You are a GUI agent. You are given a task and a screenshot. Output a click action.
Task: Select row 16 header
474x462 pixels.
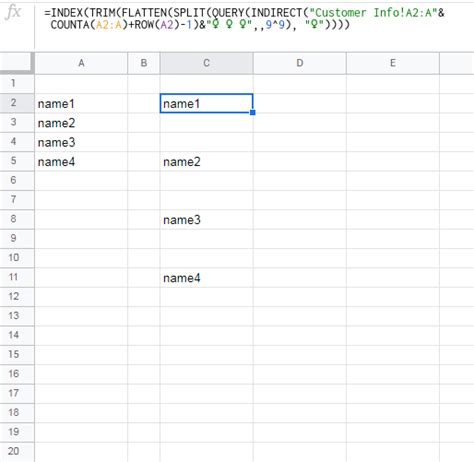tap(17, 374)
